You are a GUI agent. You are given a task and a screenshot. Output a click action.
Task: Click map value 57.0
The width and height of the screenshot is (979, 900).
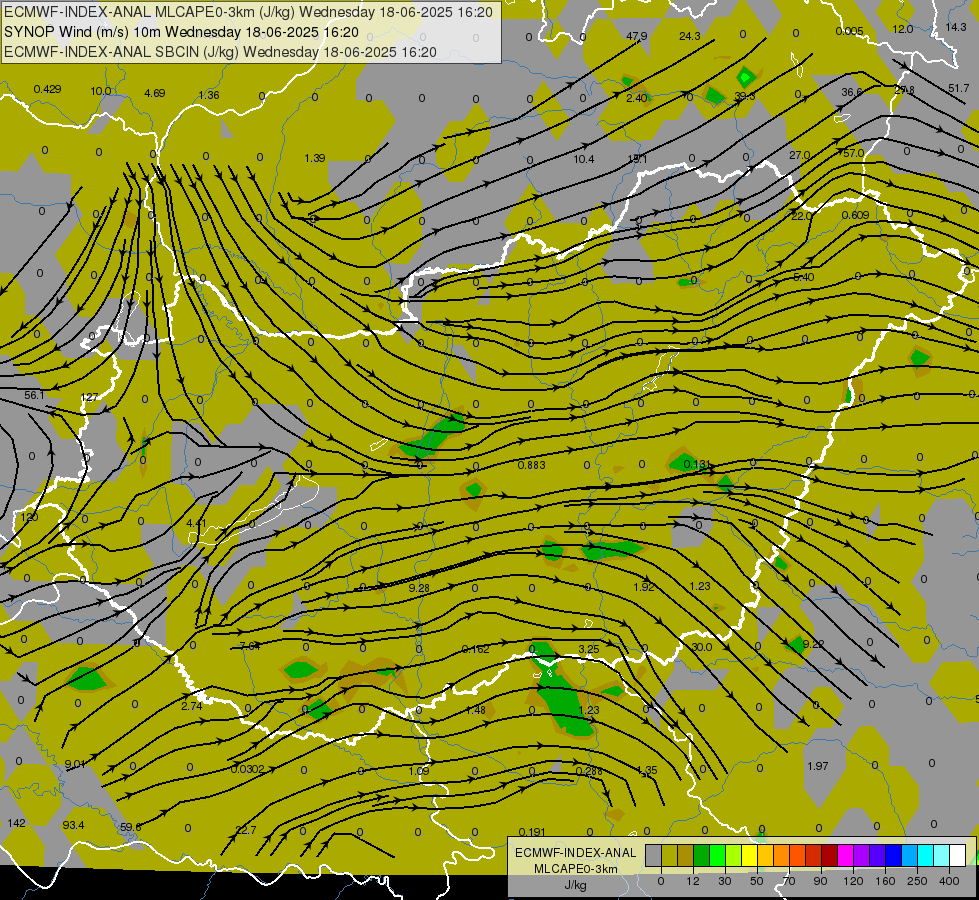click(854, 154)
